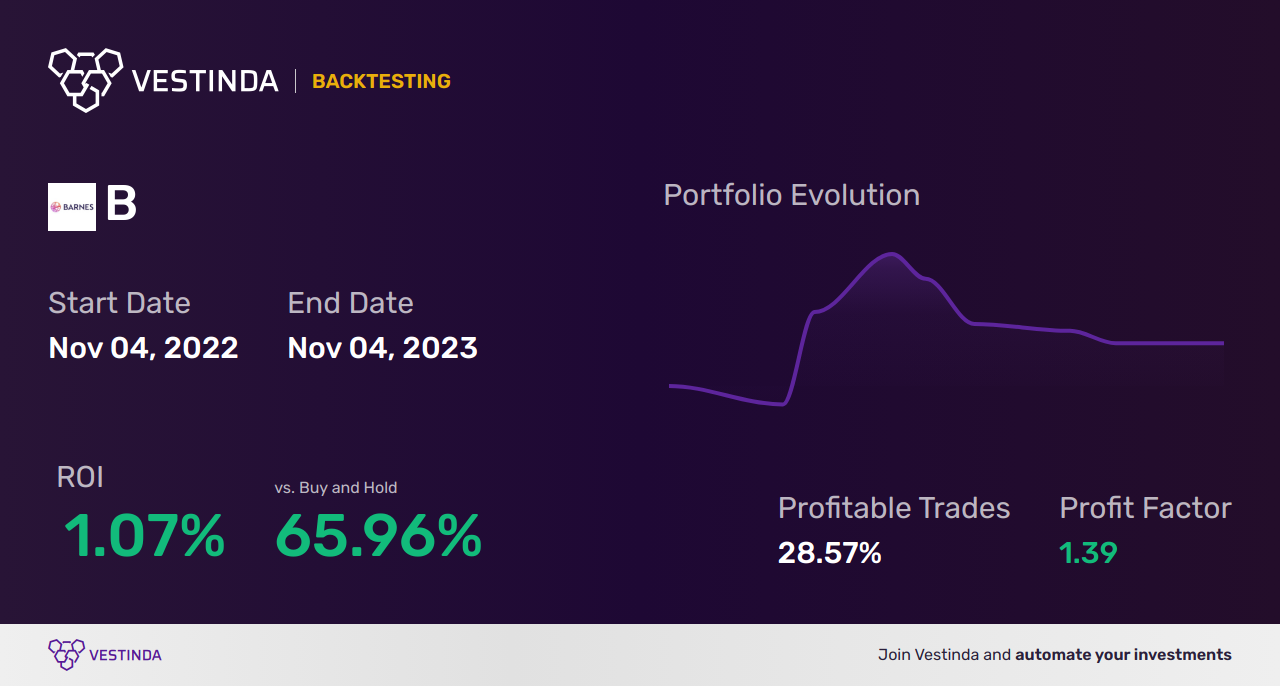
Task: Click the ROI label
Action: (x=80, y=477)
